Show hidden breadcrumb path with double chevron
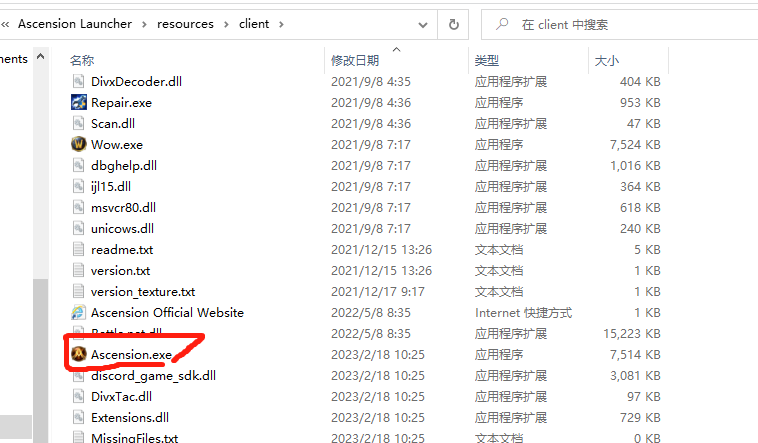 5,24
